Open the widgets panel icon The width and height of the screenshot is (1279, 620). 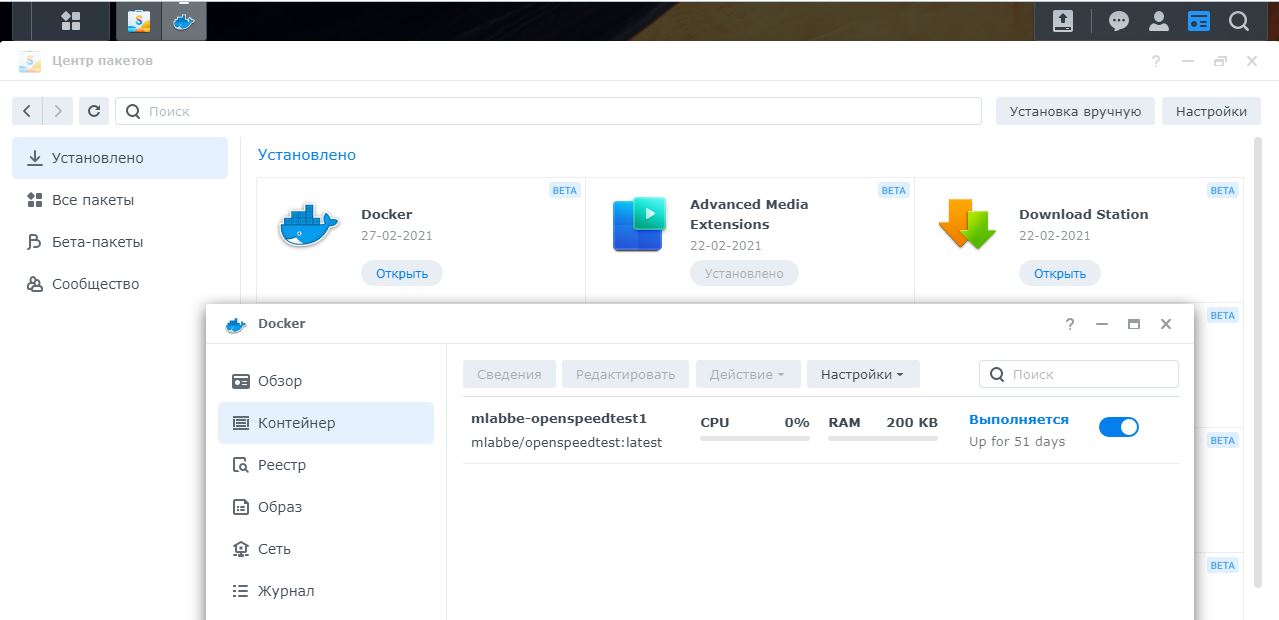click(1199, 21)
